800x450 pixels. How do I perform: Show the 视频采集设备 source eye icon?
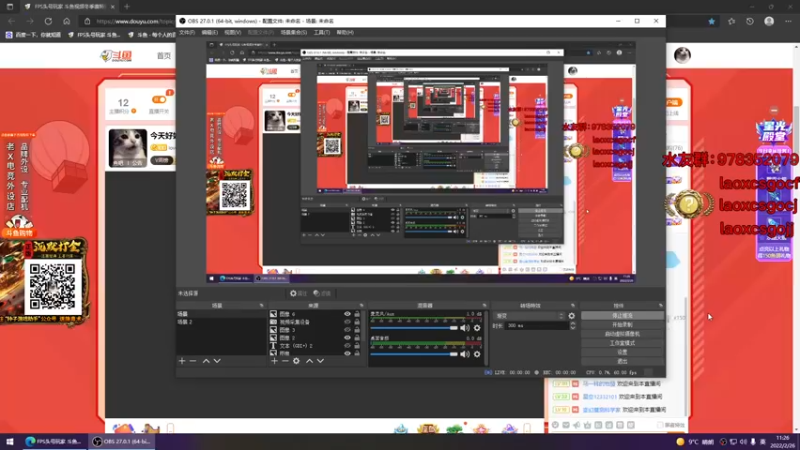click(347, 322)
